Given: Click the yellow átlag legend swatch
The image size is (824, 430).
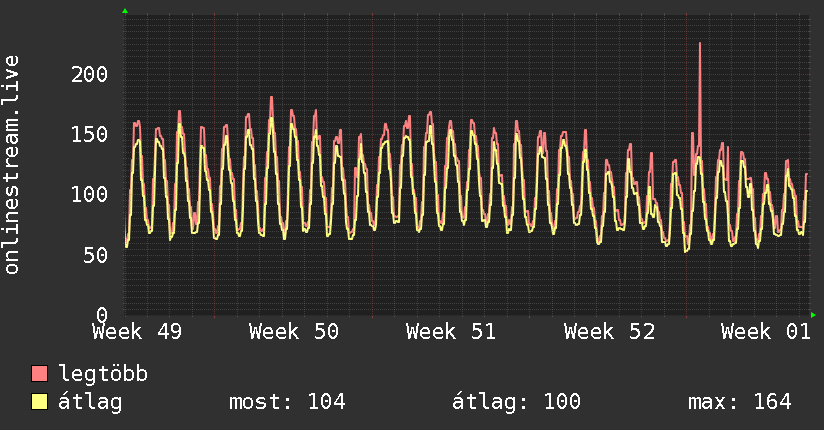Looking at the screenshot, I should point(39,401).
